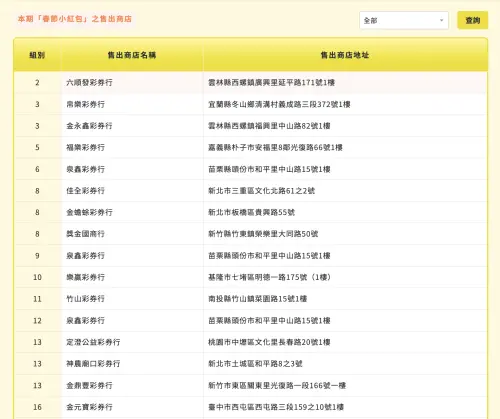This screenshot has height=419, width=500.
Task: Select address 新竹市東區關東里光復路一段166號一樓
Action: 277,385
